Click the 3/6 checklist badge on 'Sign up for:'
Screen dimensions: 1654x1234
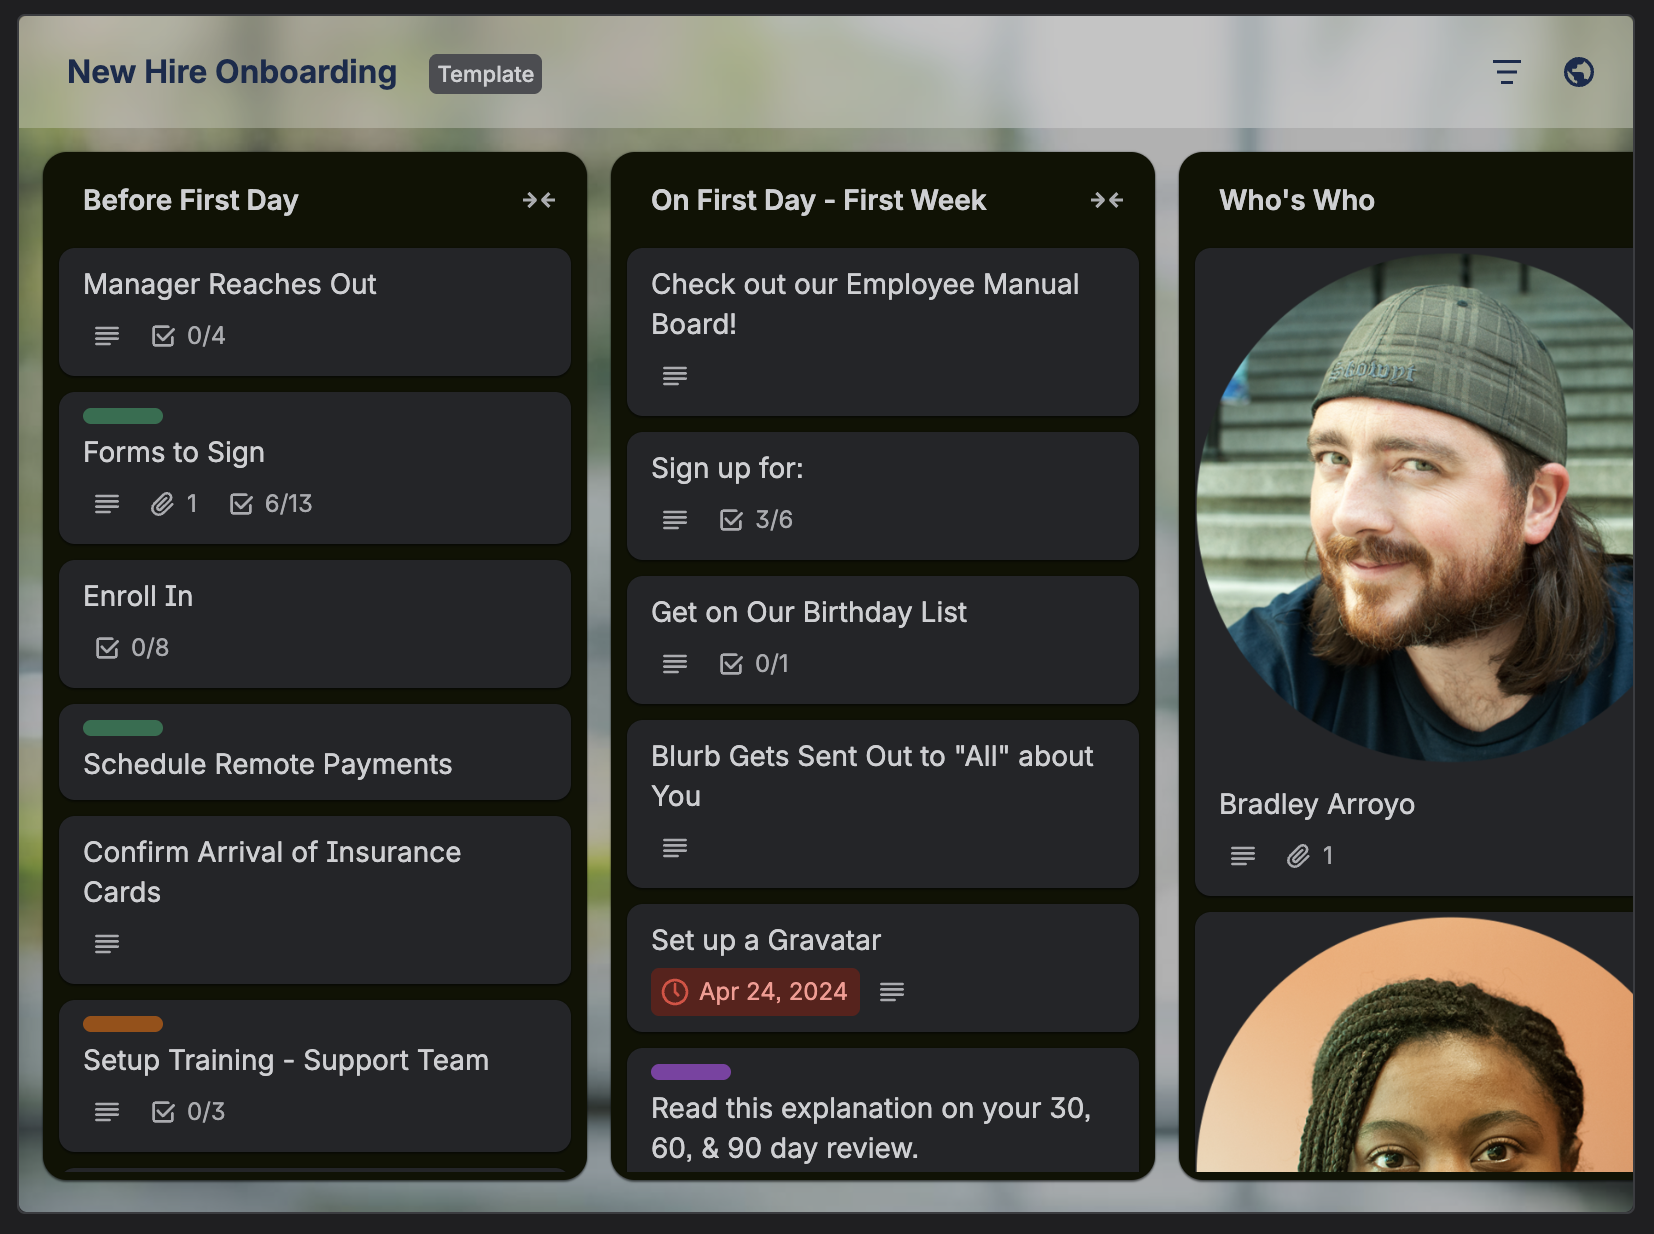[x=756, y=519]
